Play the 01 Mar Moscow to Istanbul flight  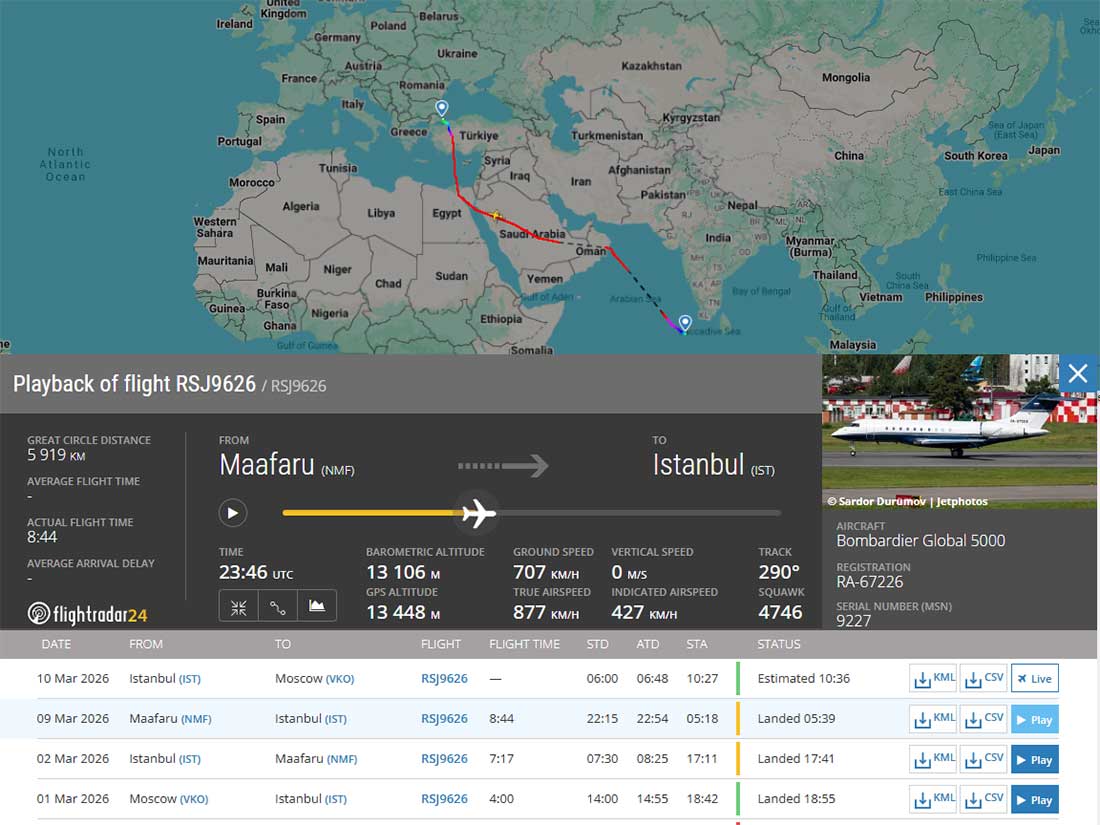coord(1035,799)
